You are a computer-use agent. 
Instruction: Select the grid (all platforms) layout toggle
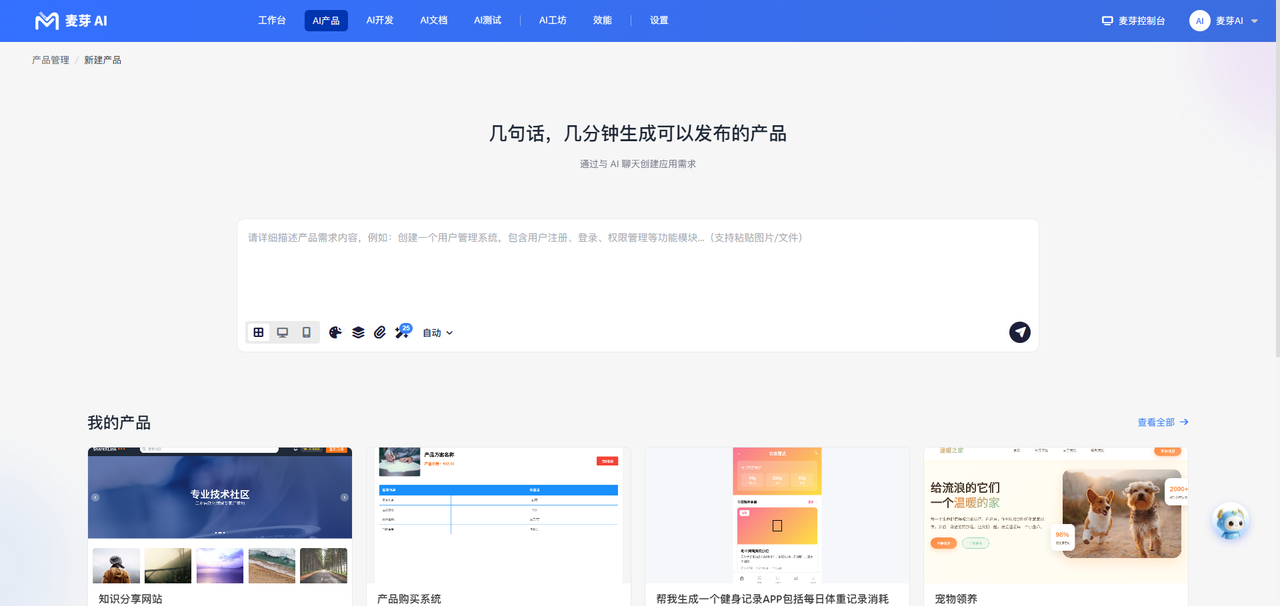pos(259,332)
